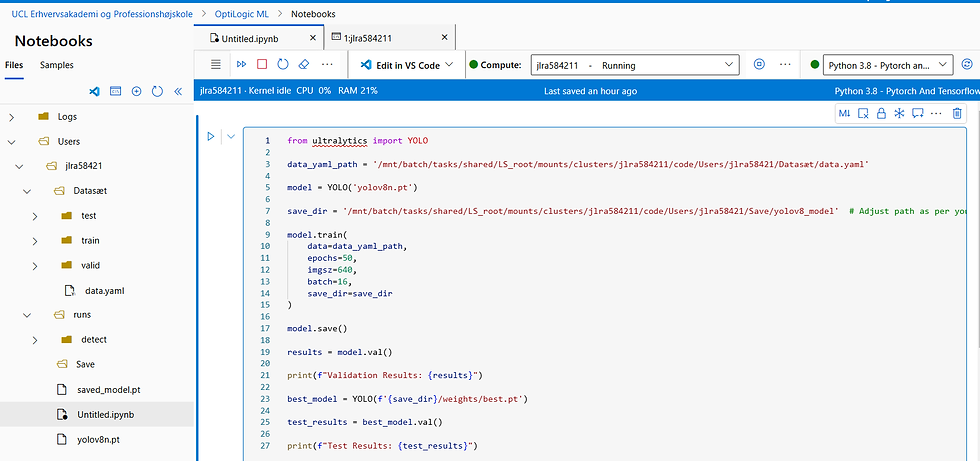980x461 pixels.
Task: Click the Last saved an hour ago status
Action: pyautogui.click(x=591, y=91)
